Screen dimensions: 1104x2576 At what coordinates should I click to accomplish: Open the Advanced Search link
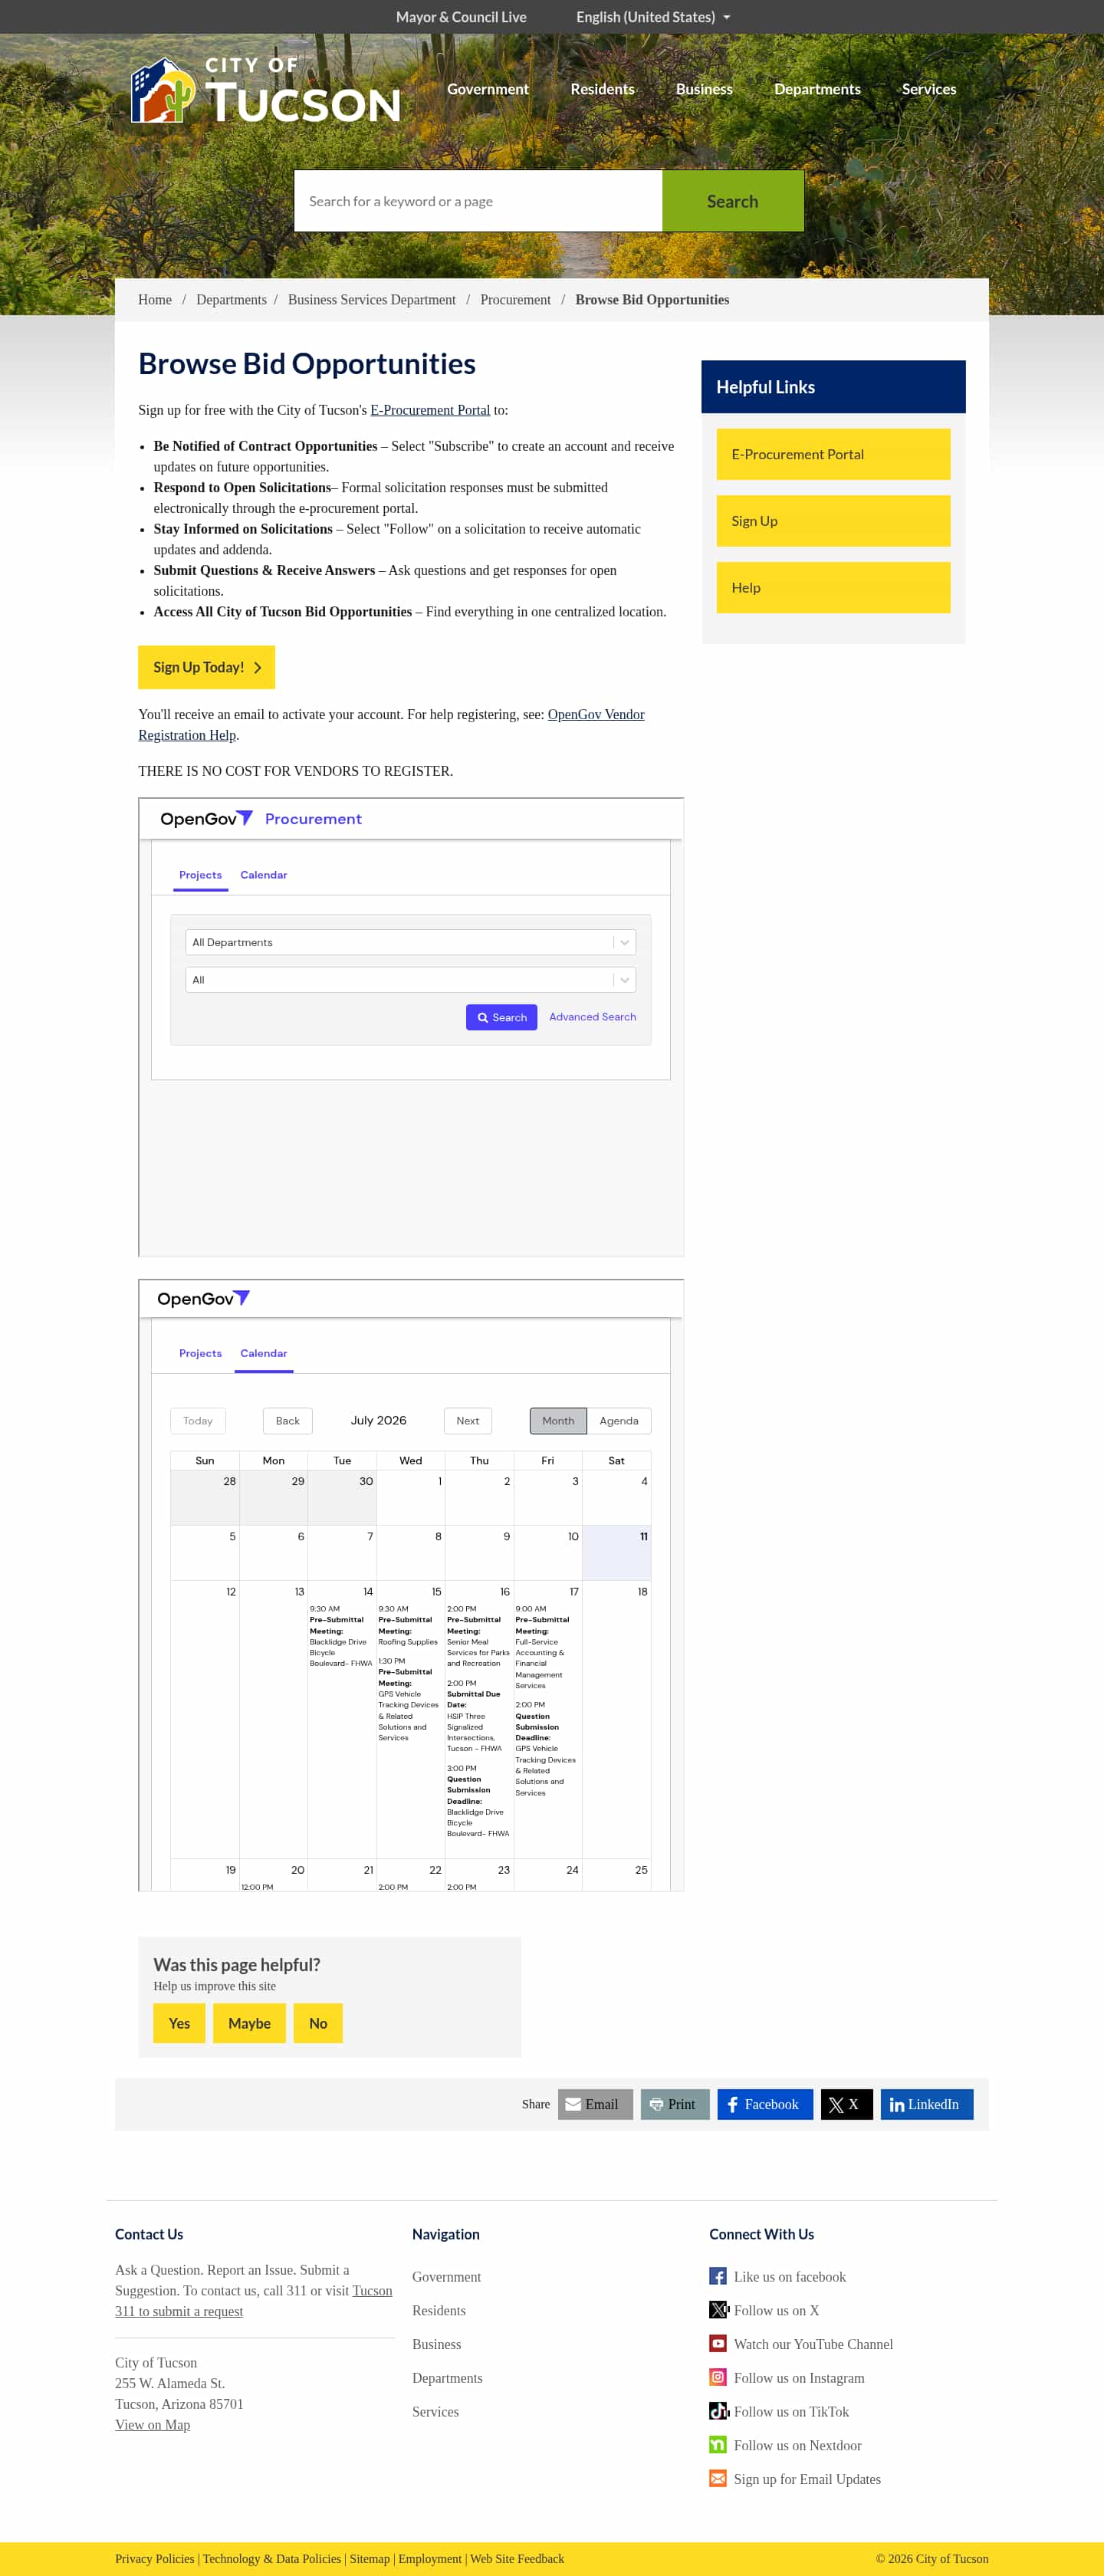(x=592, y=1016)
